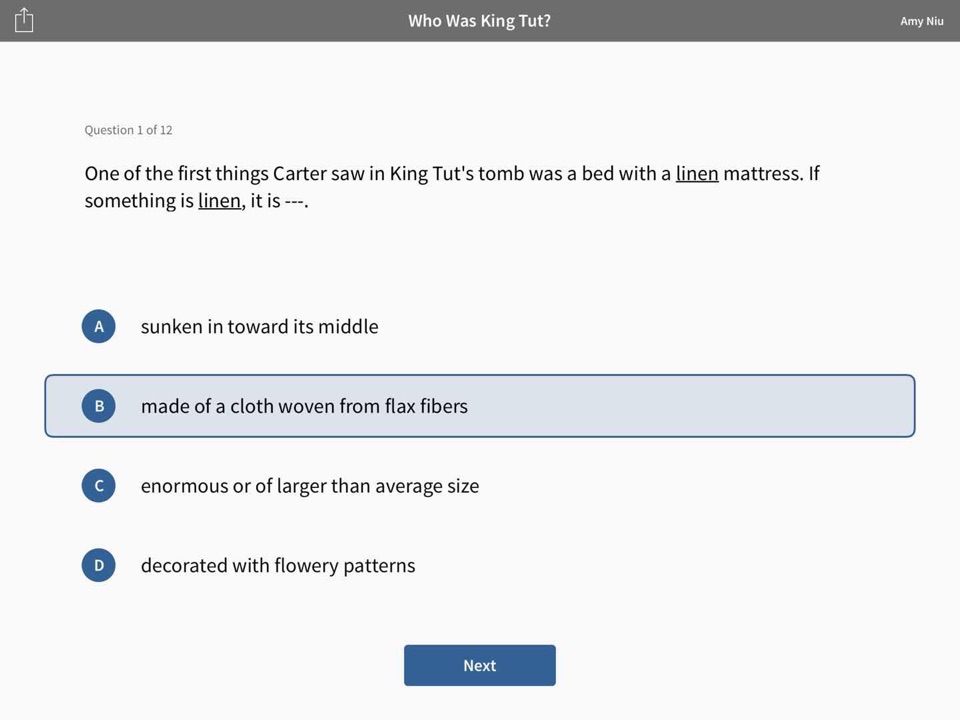
Task: Click underlined 'linen' after 'something is'
Action: click(219, 200)
